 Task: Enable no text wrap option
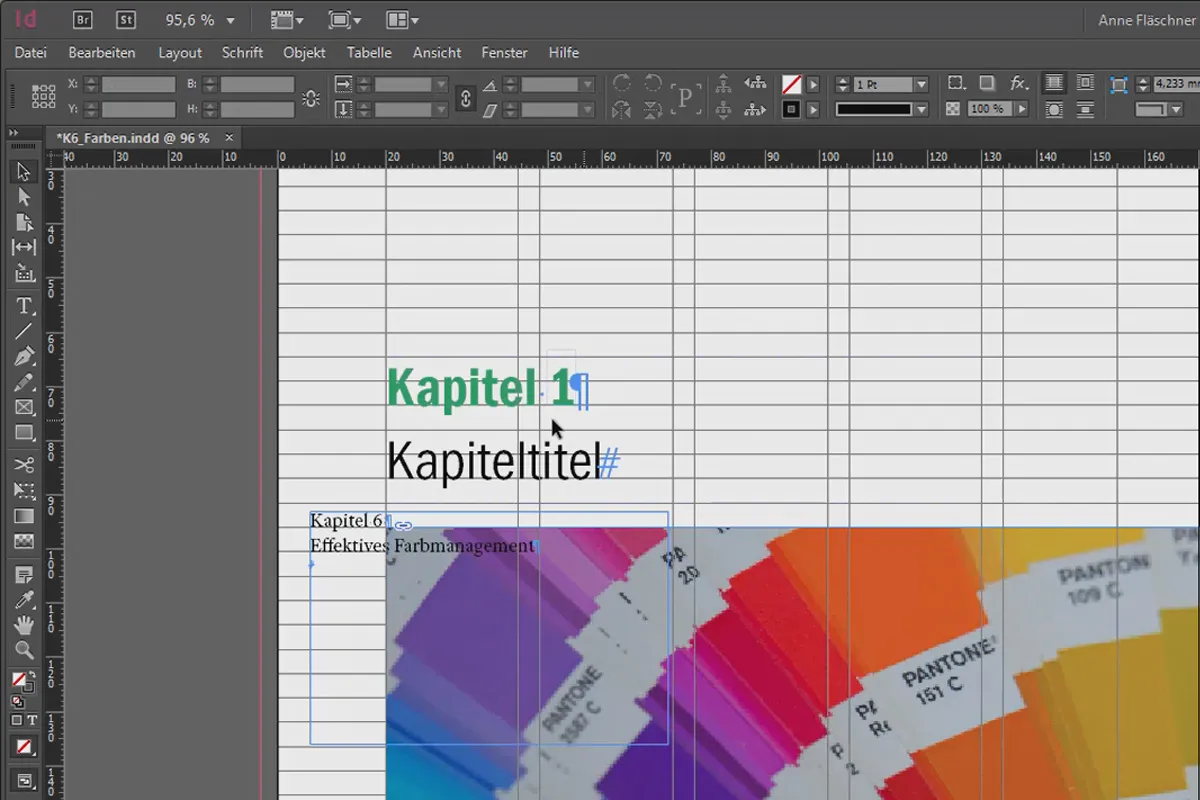pos(1054,84)
